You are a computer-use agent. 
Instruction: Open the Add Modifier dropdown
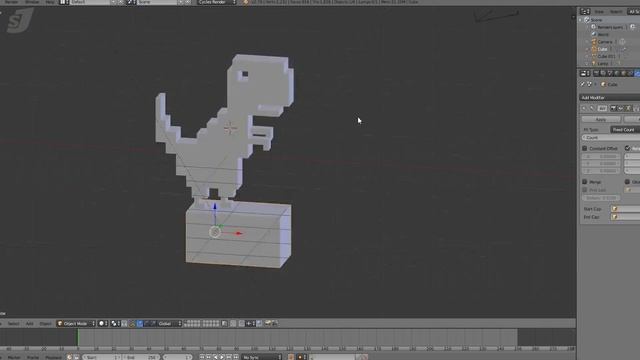pos(610,98)
